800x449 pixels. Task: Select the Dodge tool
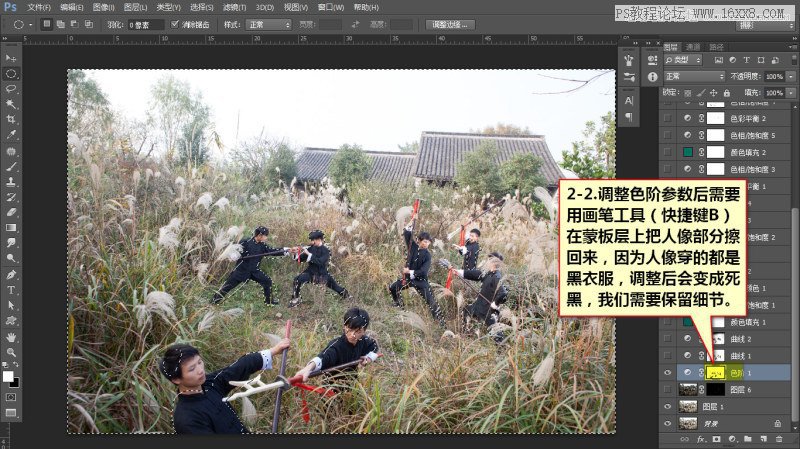click(x=11, y=258)
